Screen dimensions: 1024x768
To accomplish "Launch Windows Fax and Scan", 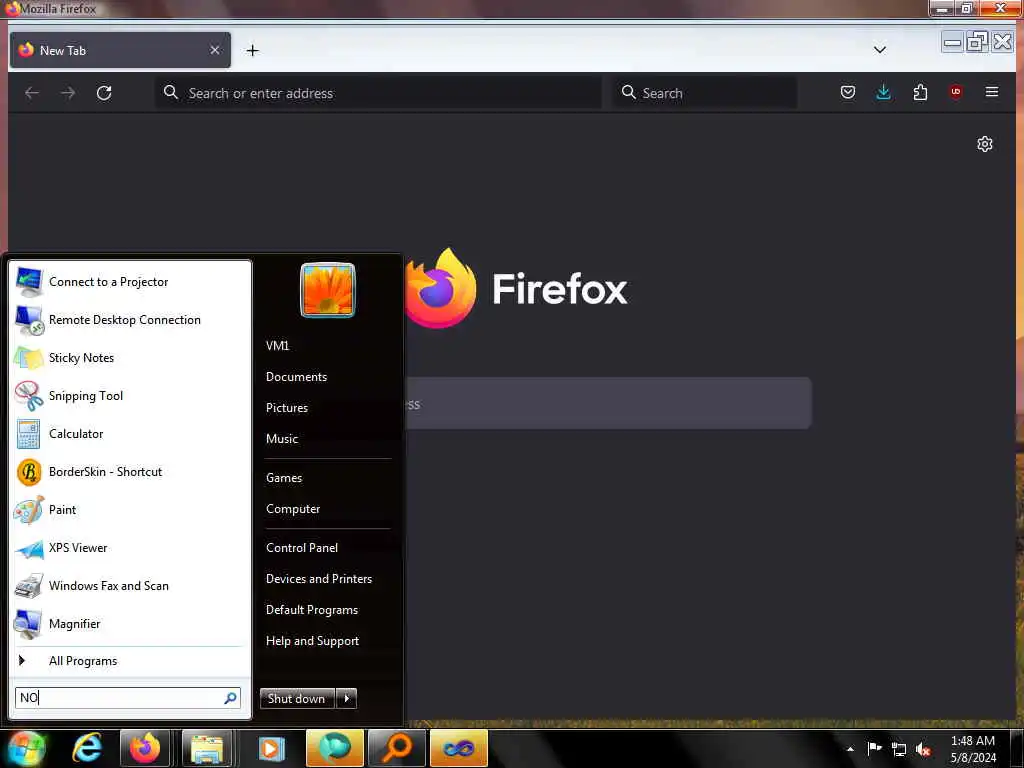I will coord(130,586).
